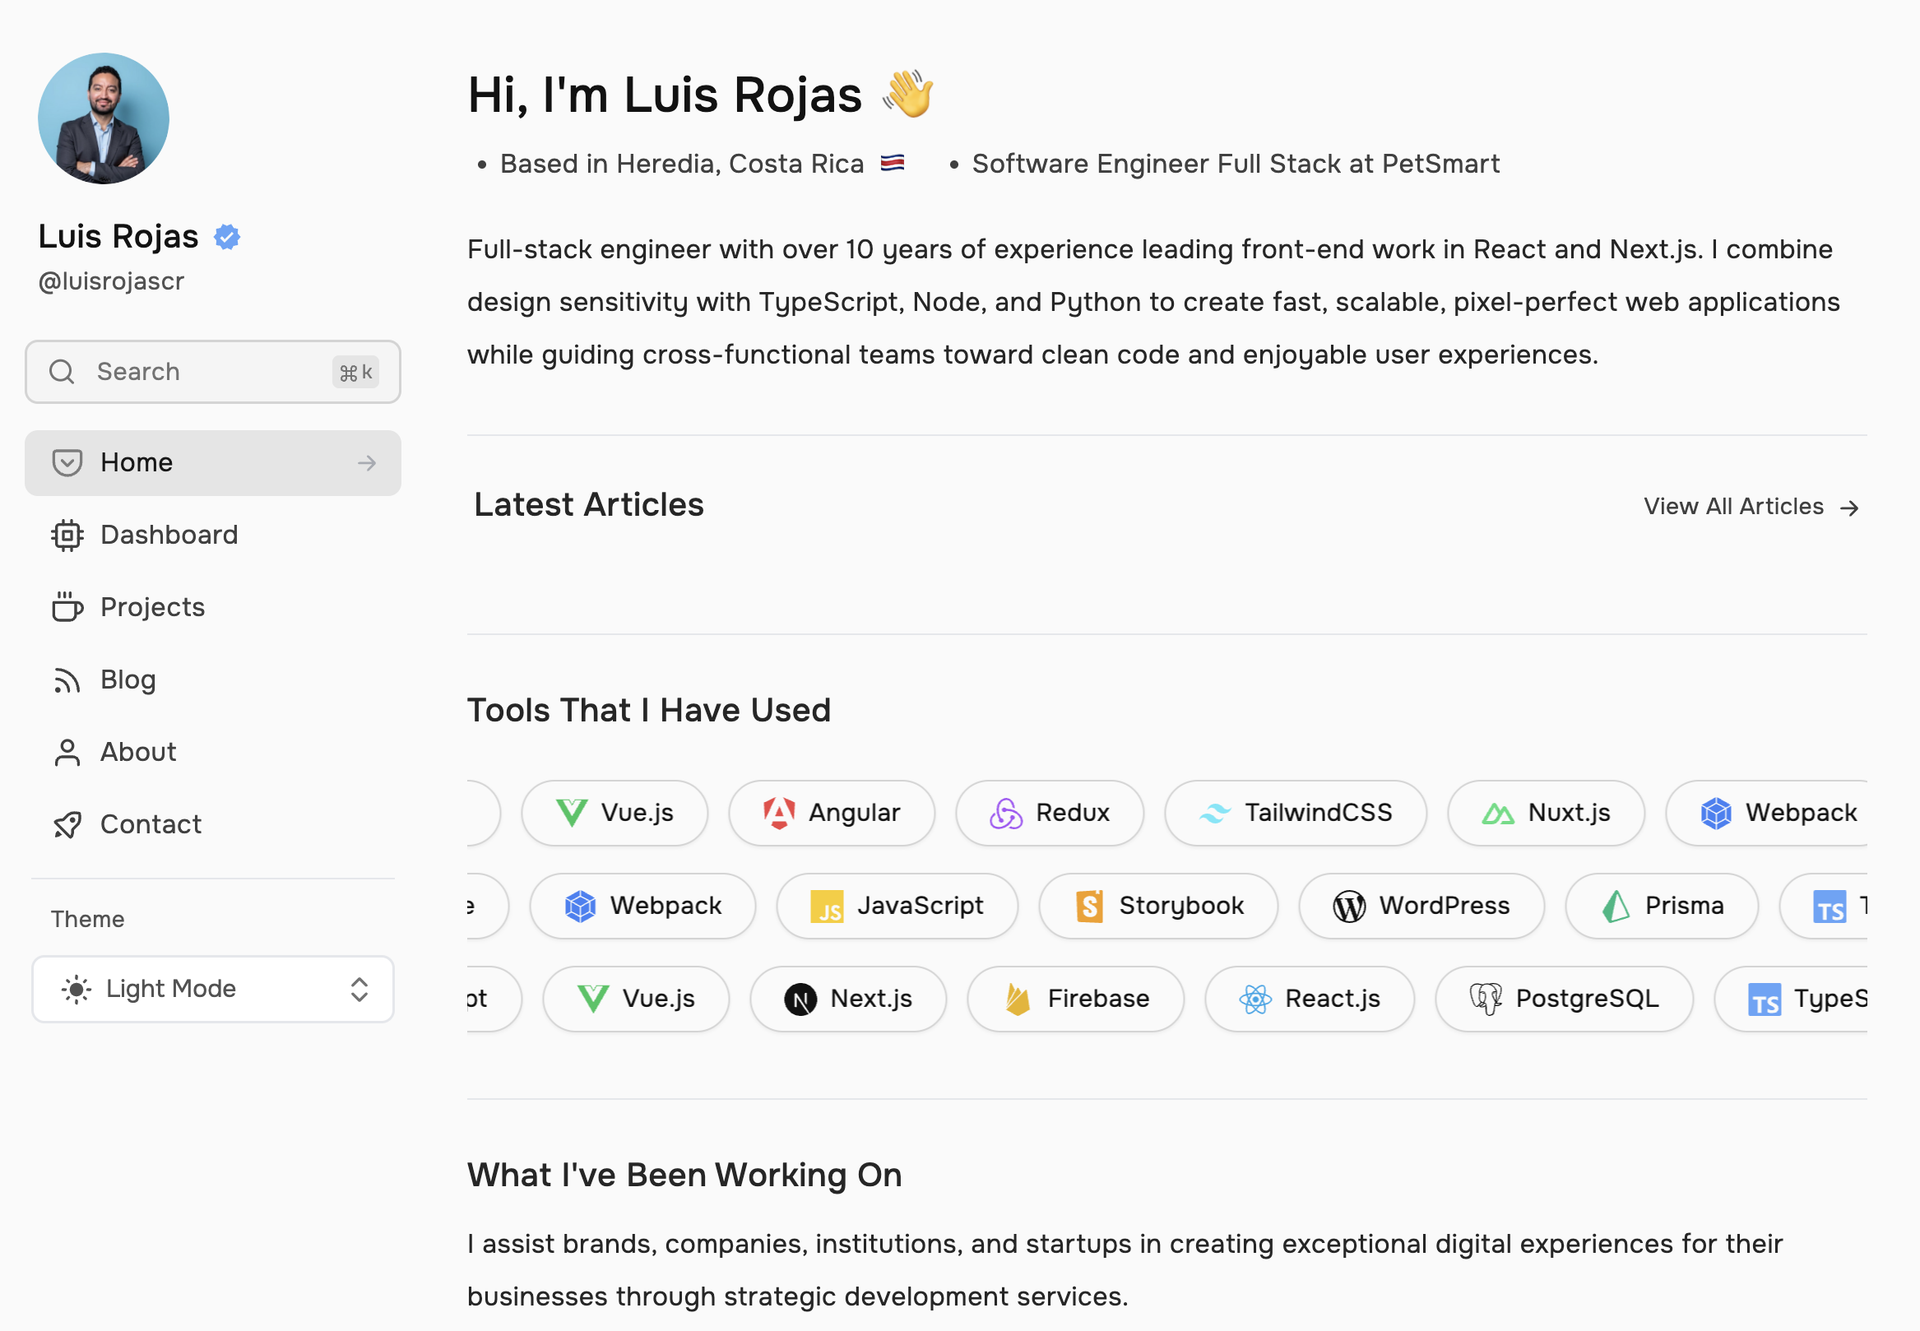Click the Nuxt.js tool chip
The width and height of the screenshot is (1920, 1331).
[1546, 813]
